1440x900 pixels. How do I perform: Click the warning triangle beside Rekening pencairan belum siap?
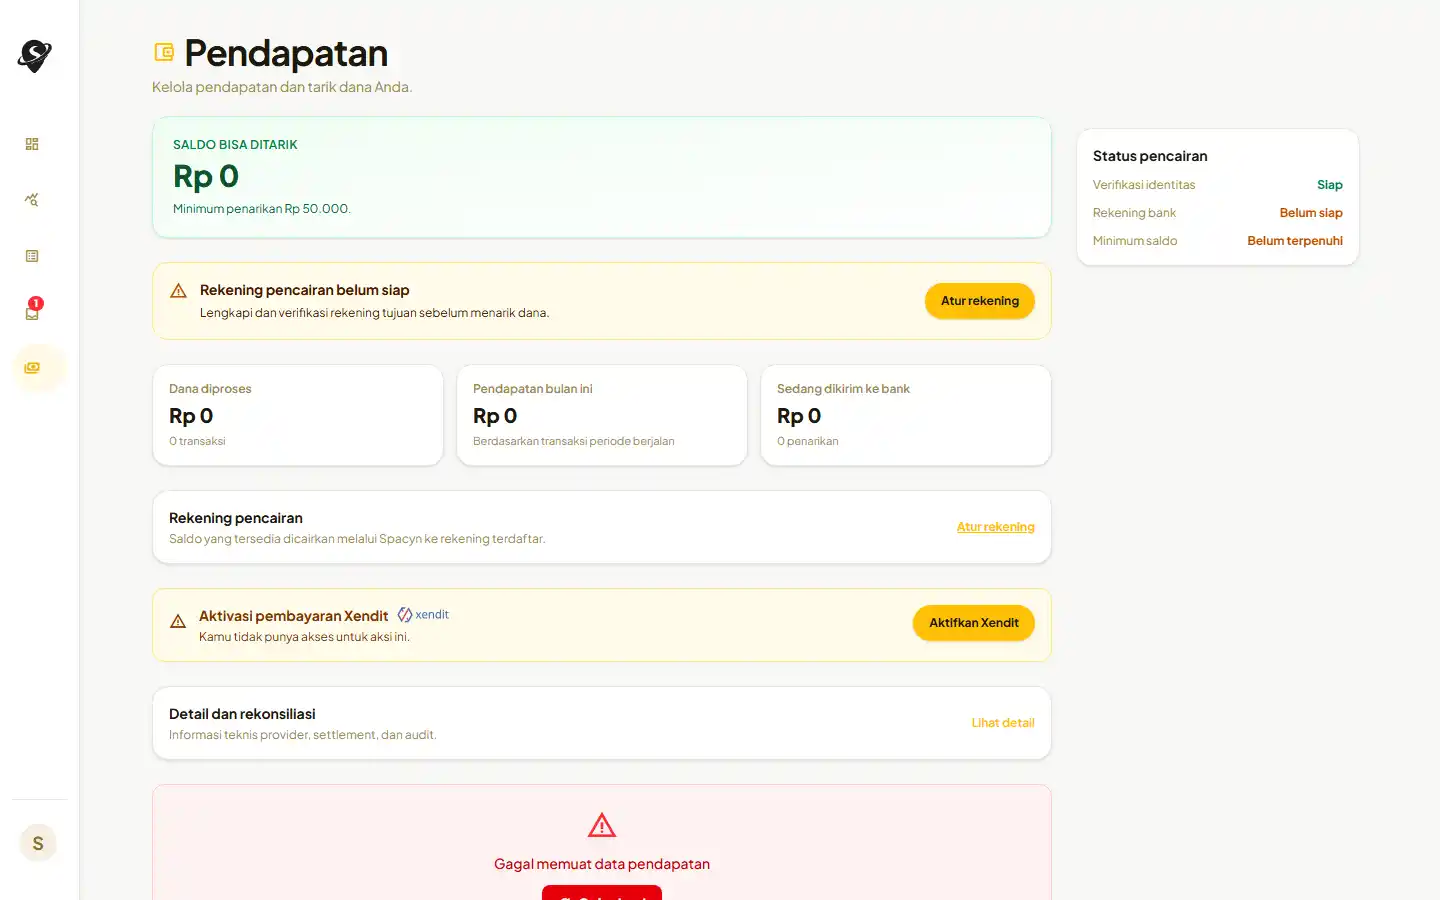pos(179,291)
